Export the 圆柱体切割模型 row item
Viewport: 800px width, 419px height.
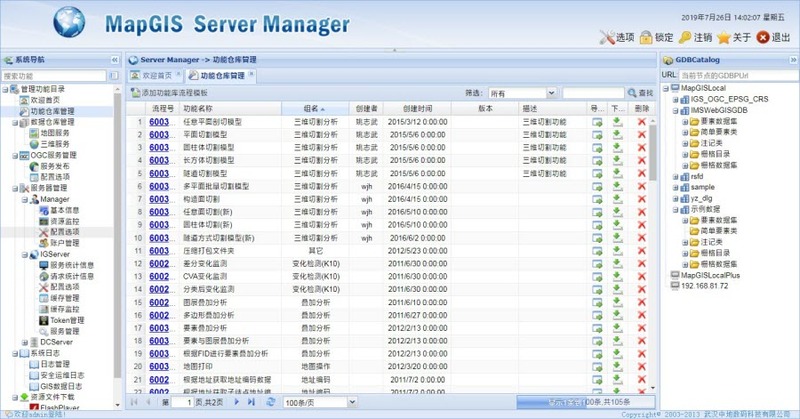596,147
